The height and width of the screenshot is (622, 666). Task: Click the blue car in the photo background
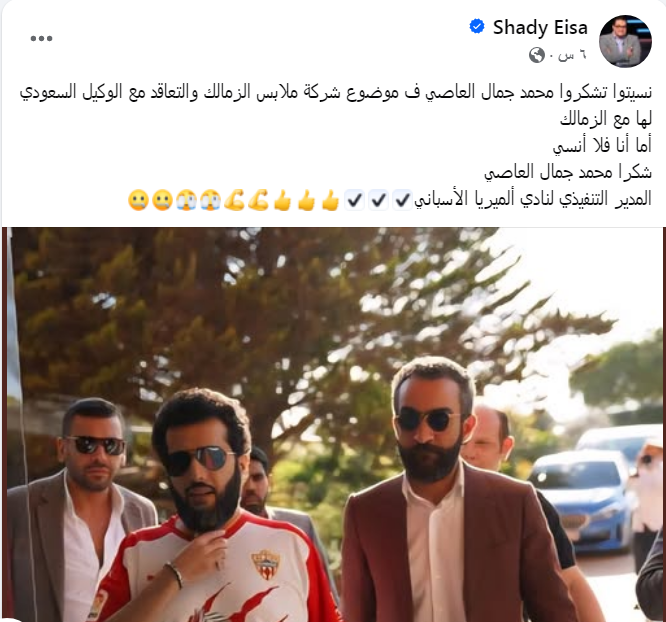click(x=582, y=501)
